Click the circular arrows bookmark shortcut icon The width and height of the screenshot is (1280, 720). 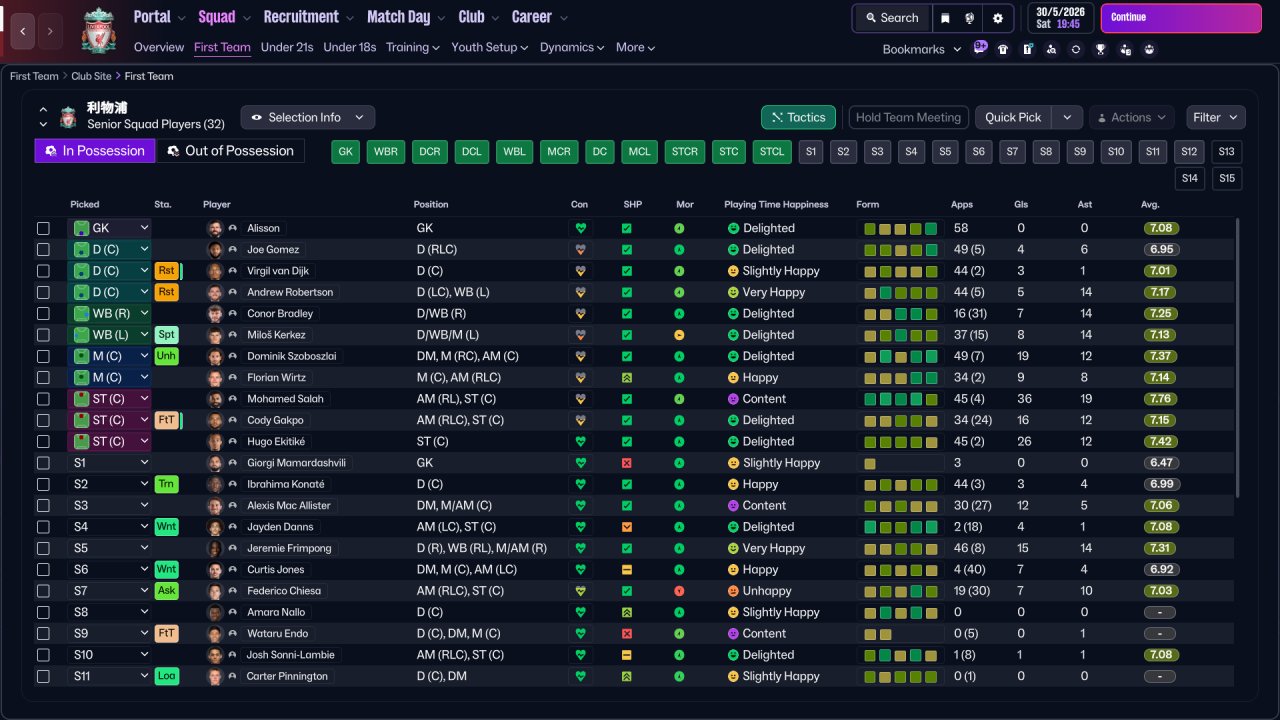(x=1076, y=48)
